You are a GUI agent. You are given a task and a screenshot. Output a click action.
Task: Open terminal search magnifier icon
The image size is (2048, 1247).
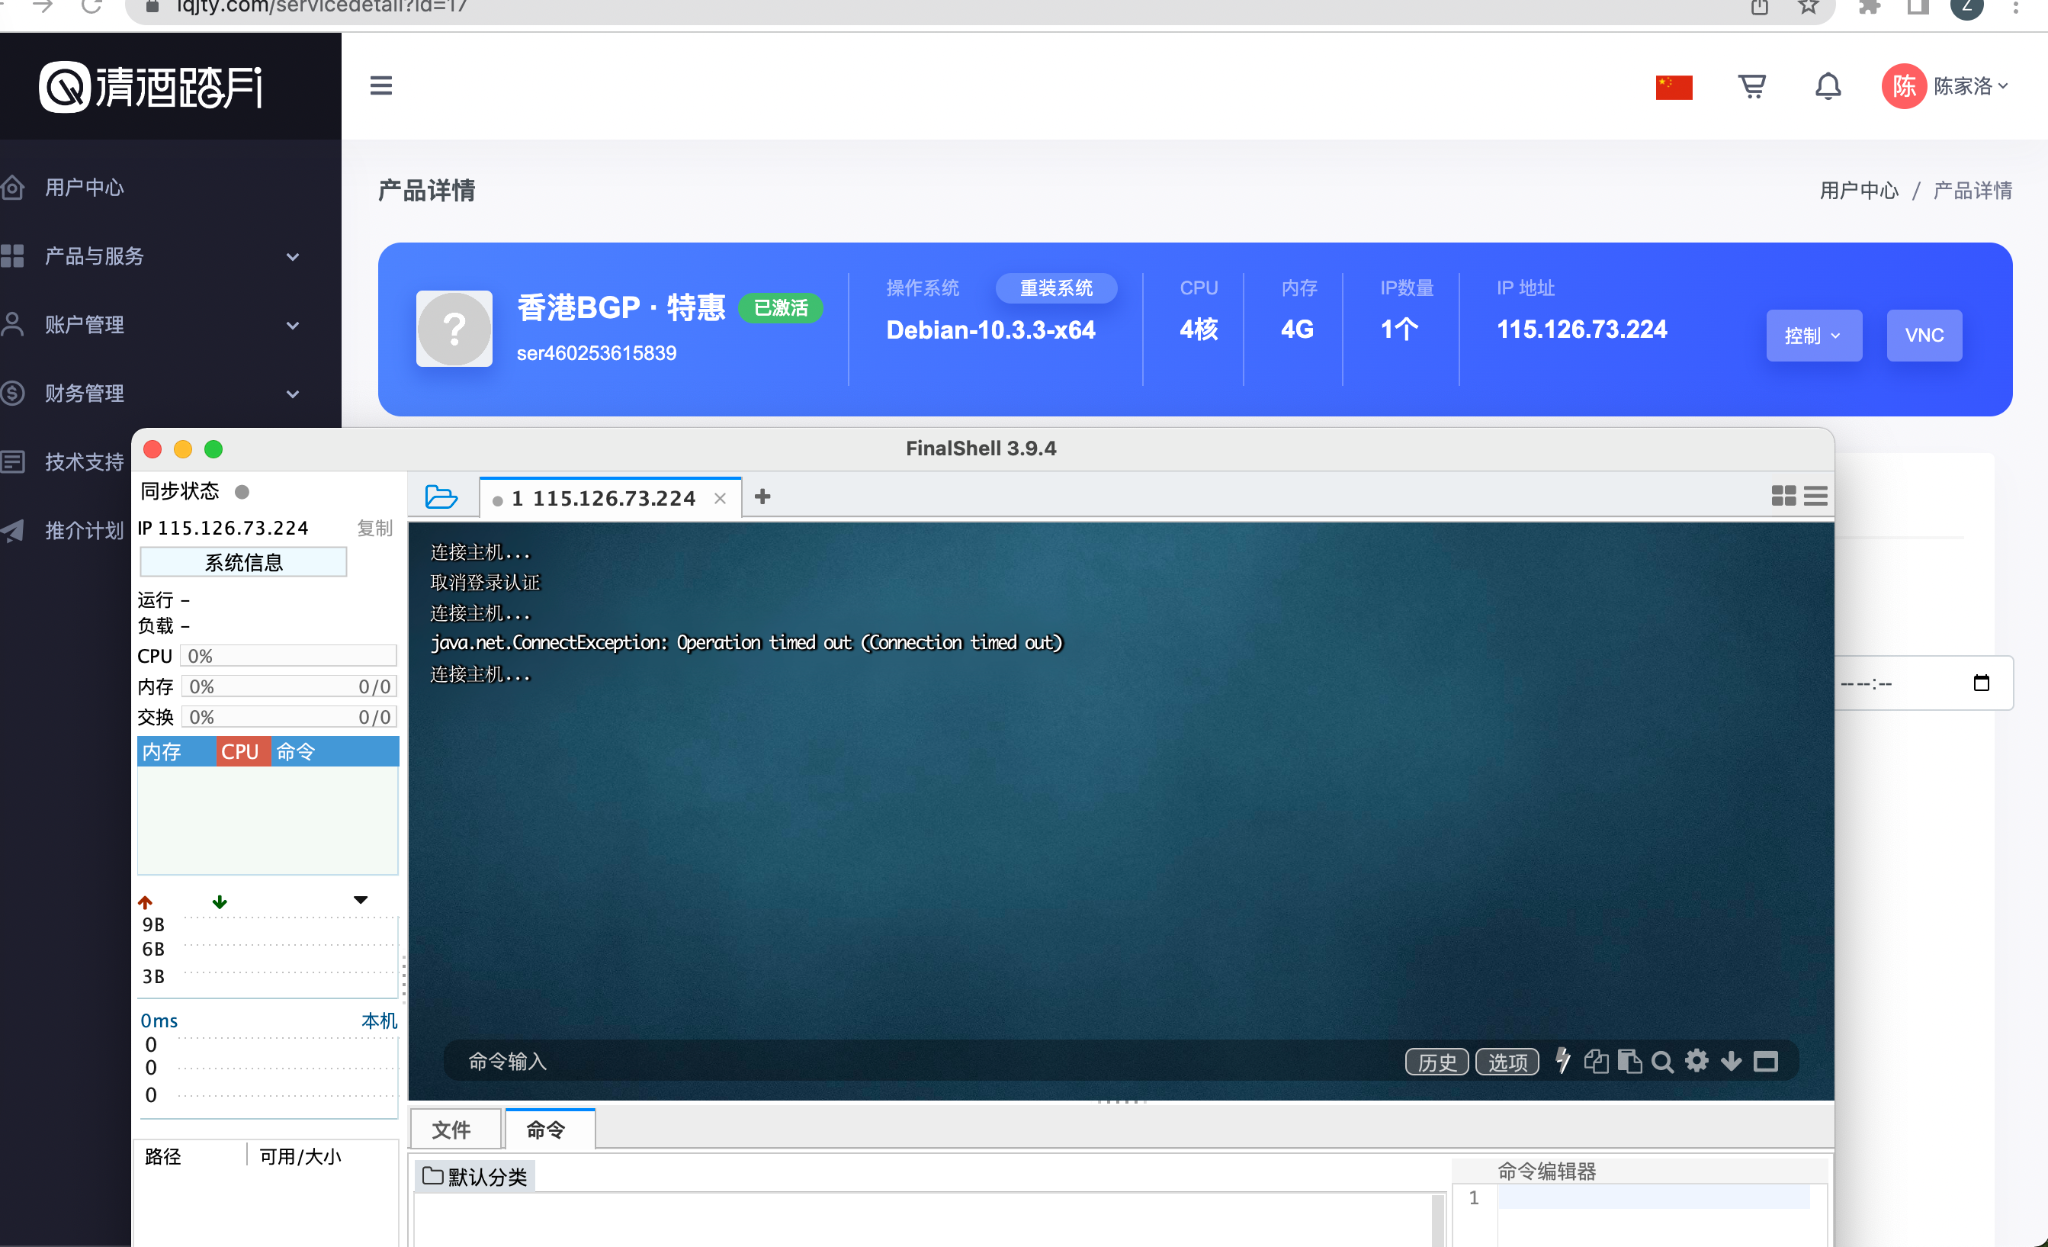[1662, 1061]
